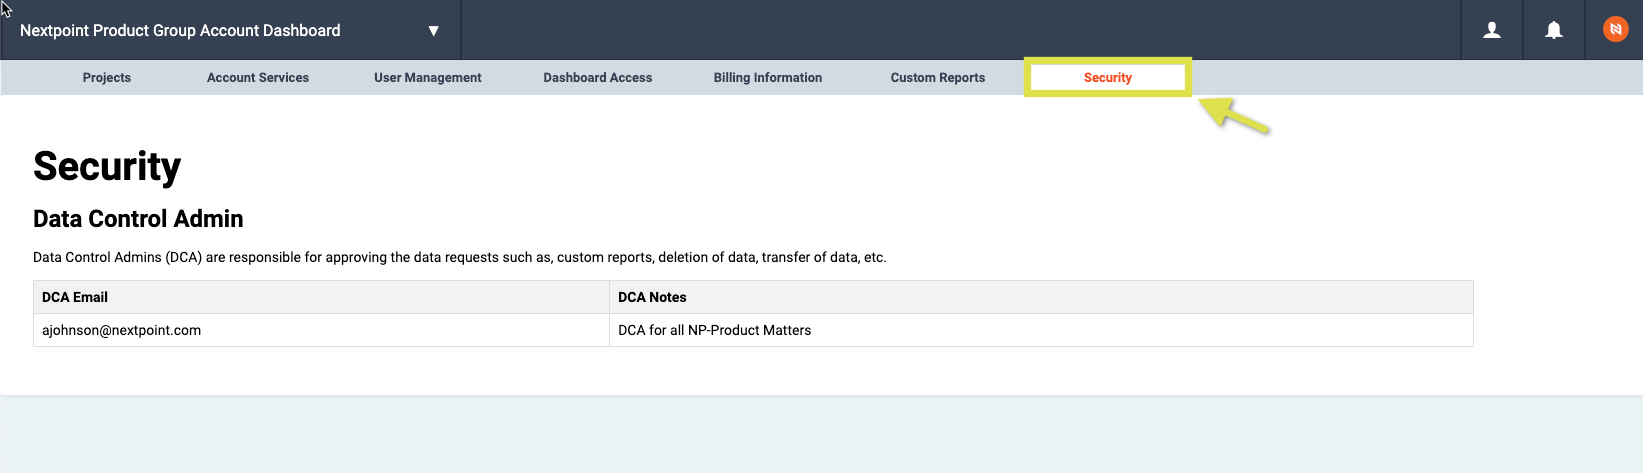Click the Data Control Admin heading
1643x473 pixels.
[x=138, y=219]
